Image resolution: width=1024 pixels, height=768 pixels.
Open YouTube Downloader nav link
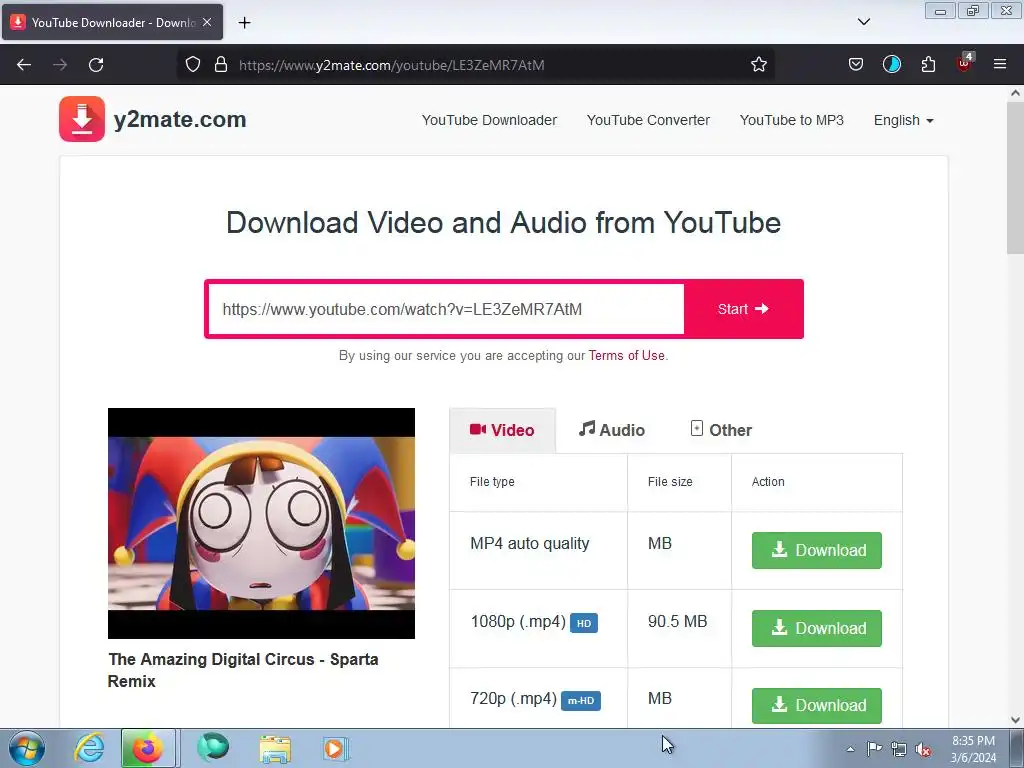point(489,120)
